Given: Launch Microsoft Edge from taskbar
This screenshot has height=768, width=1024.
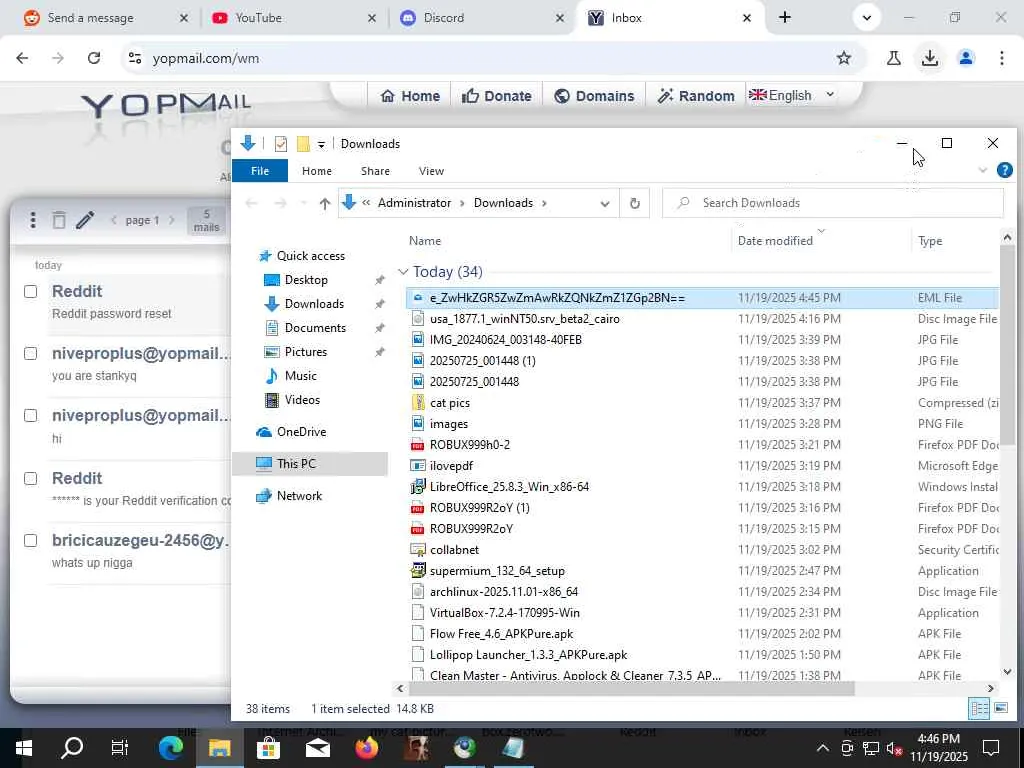Looking at the screenshot, I should click(171, 748).
